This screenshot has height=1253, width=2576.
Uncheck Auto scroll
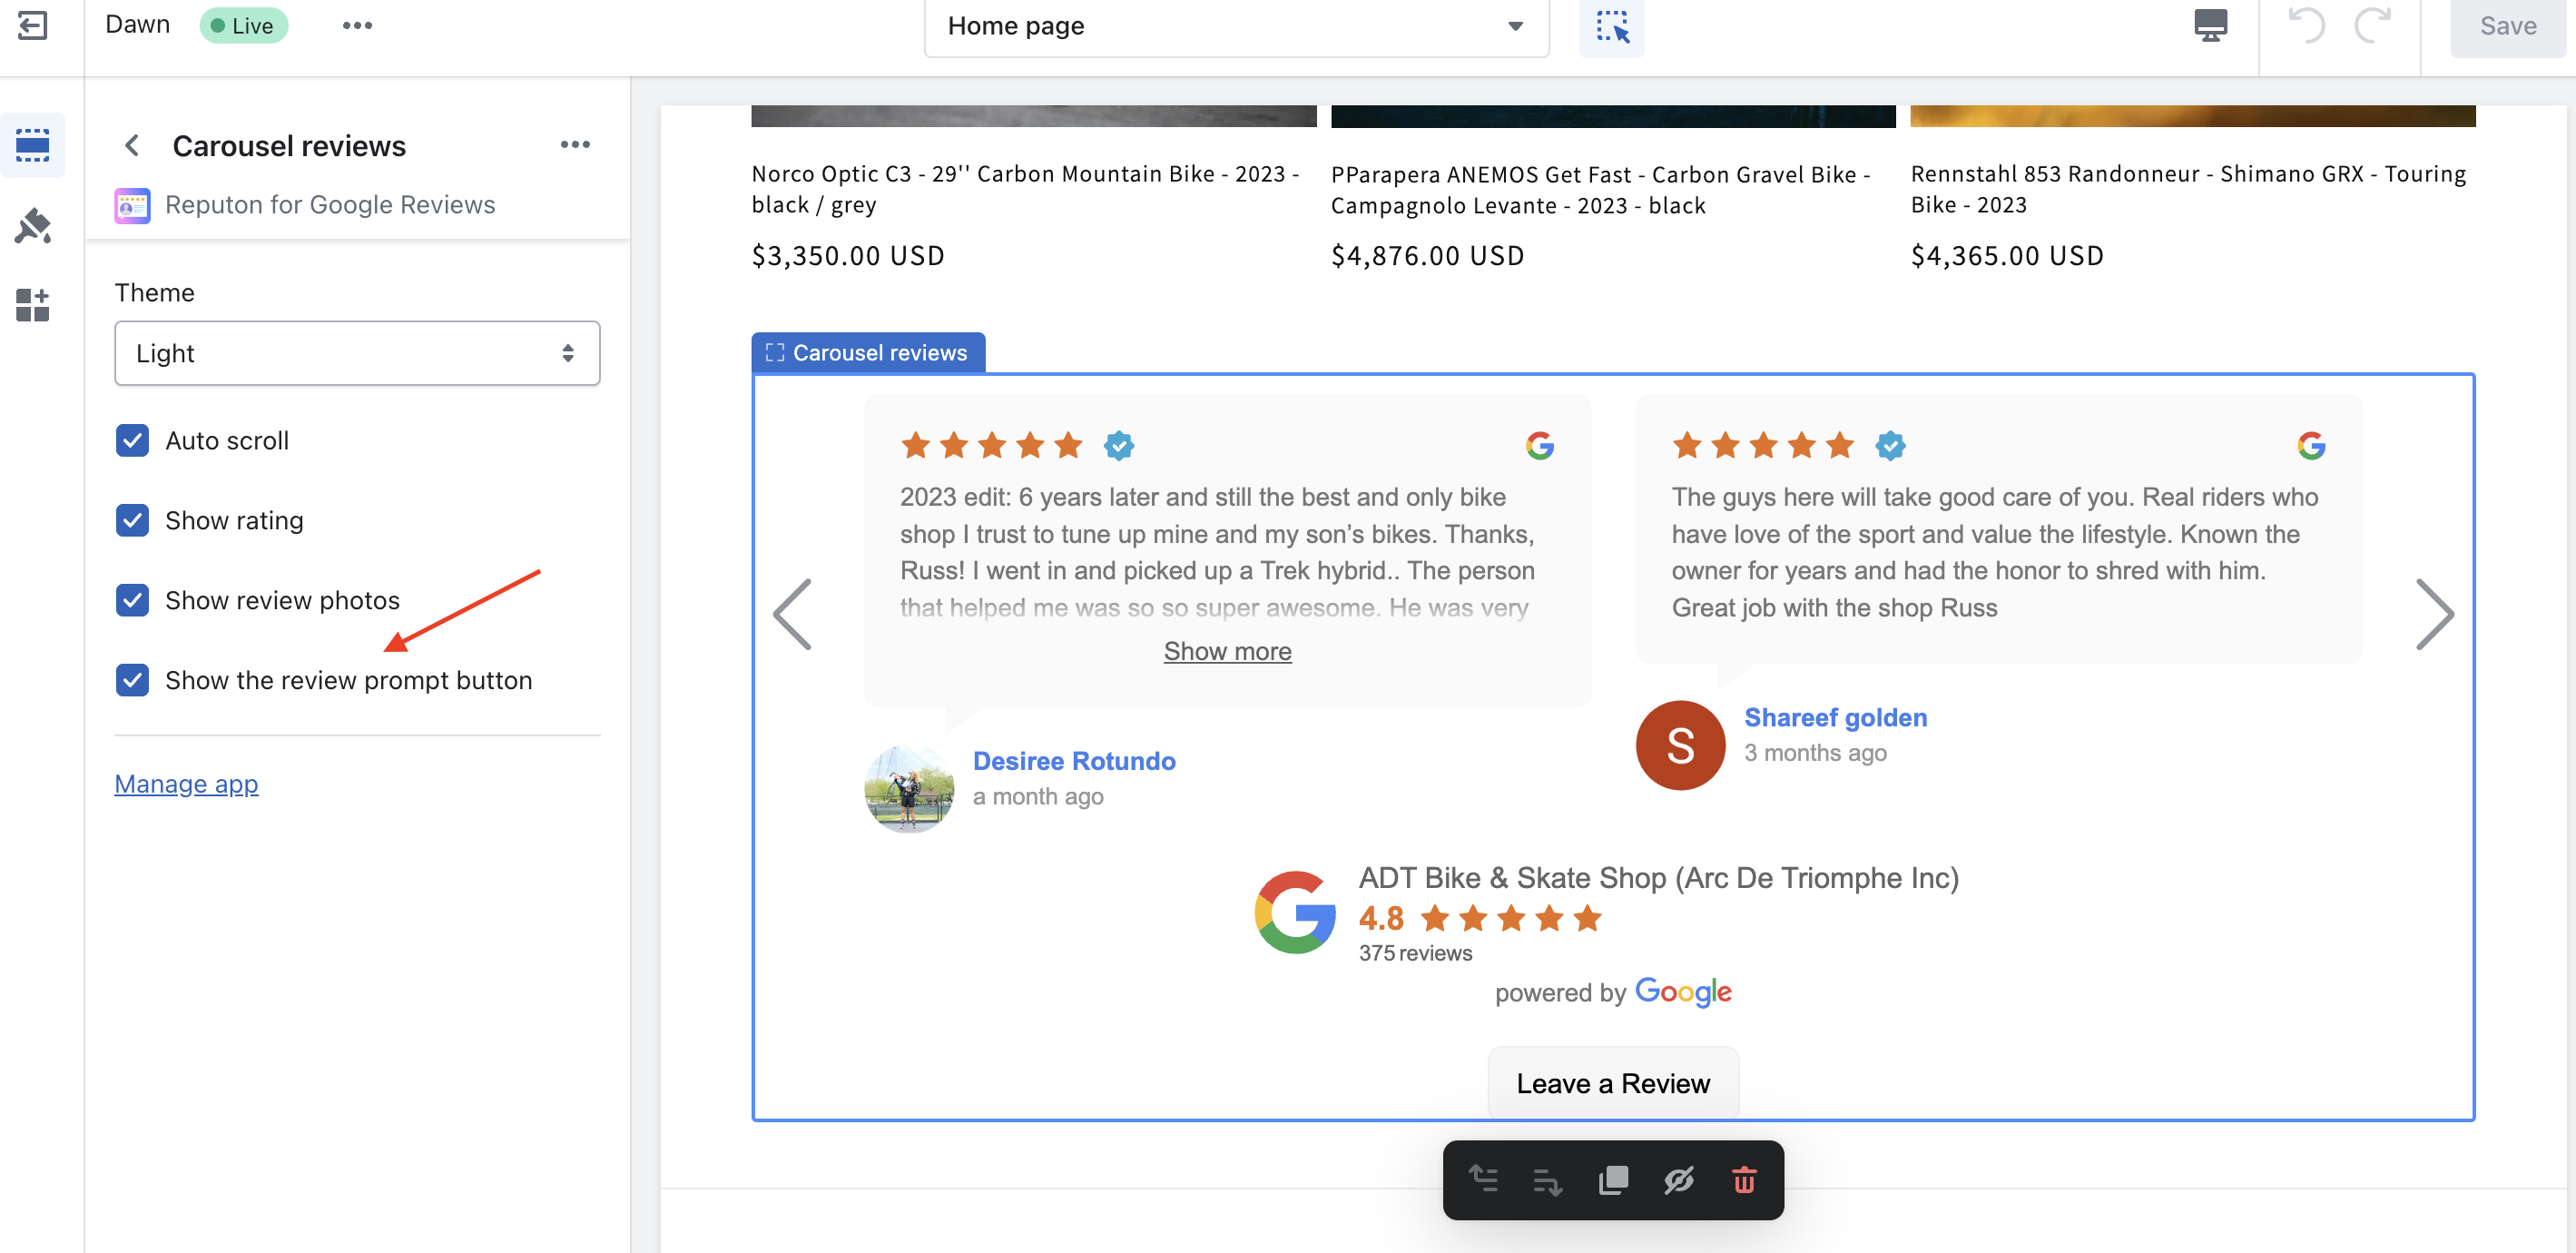pos(132,440)
